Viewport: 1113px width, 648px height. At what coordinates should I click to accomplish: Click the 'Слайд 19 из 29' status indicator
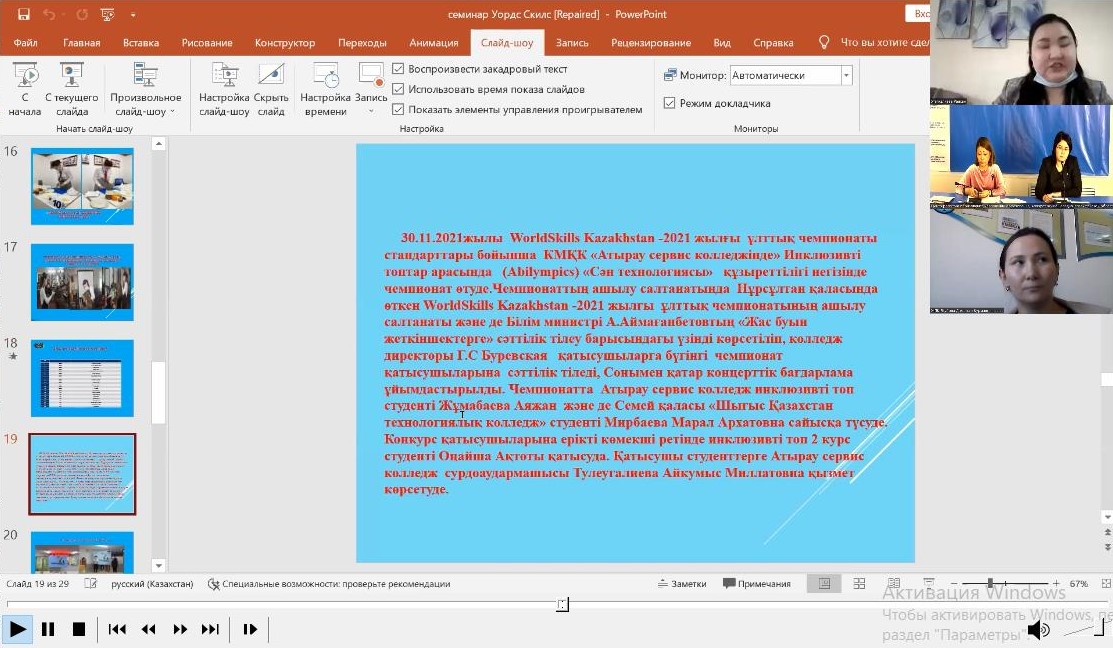coord(38,583)
